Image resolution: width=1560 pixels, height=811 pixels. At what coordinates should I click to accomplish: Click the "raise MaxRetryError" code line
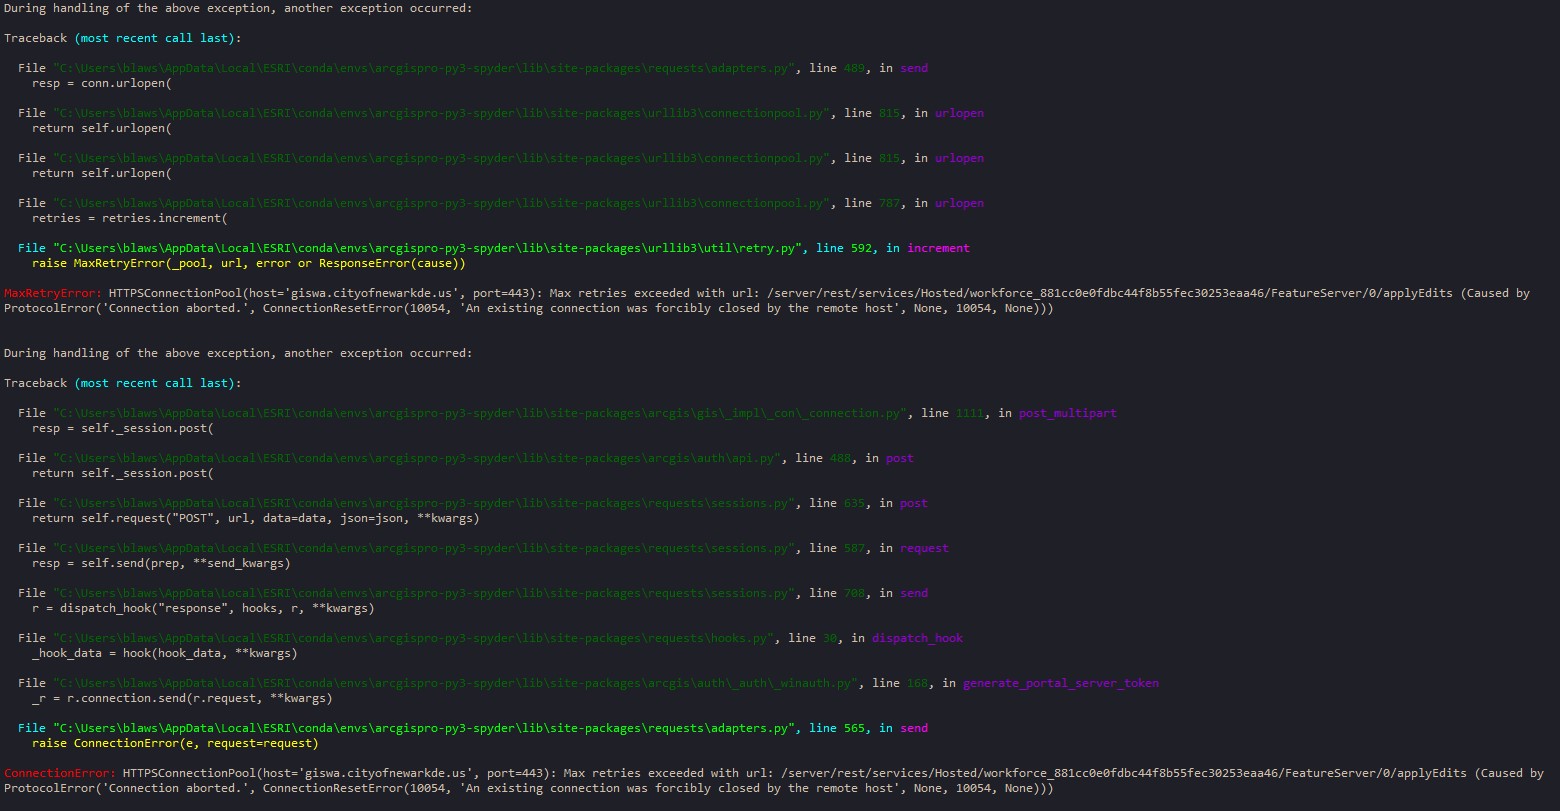(x=249, y=263)
